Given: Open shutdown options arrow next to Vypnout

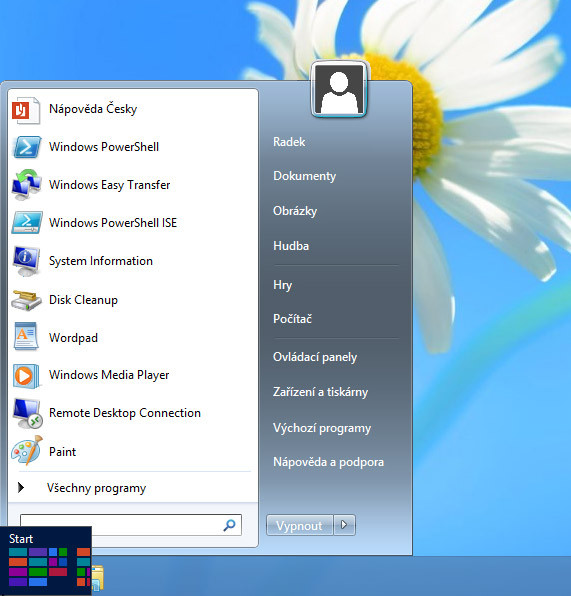Looking at the screenshot, I should [x=344, y=525].
